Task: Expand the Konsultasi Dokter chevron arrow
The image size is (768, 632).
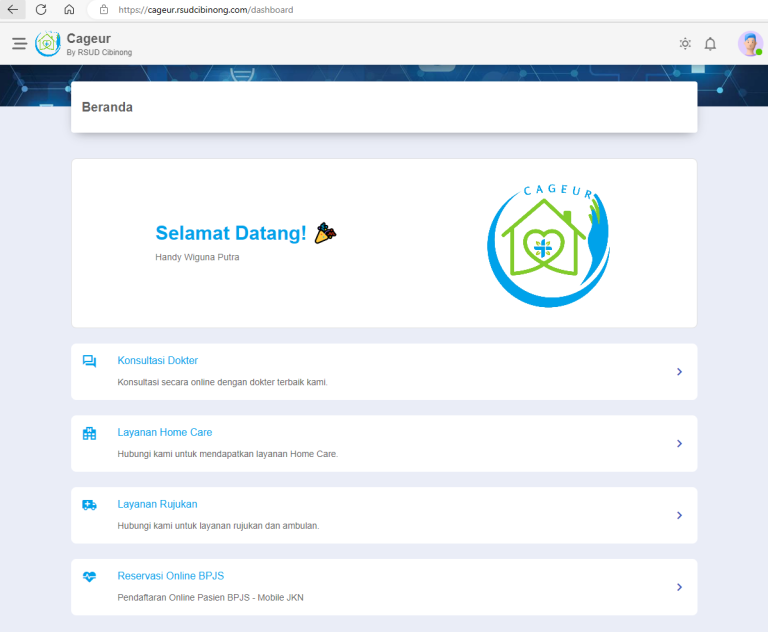Action: (x=679, y=372)
